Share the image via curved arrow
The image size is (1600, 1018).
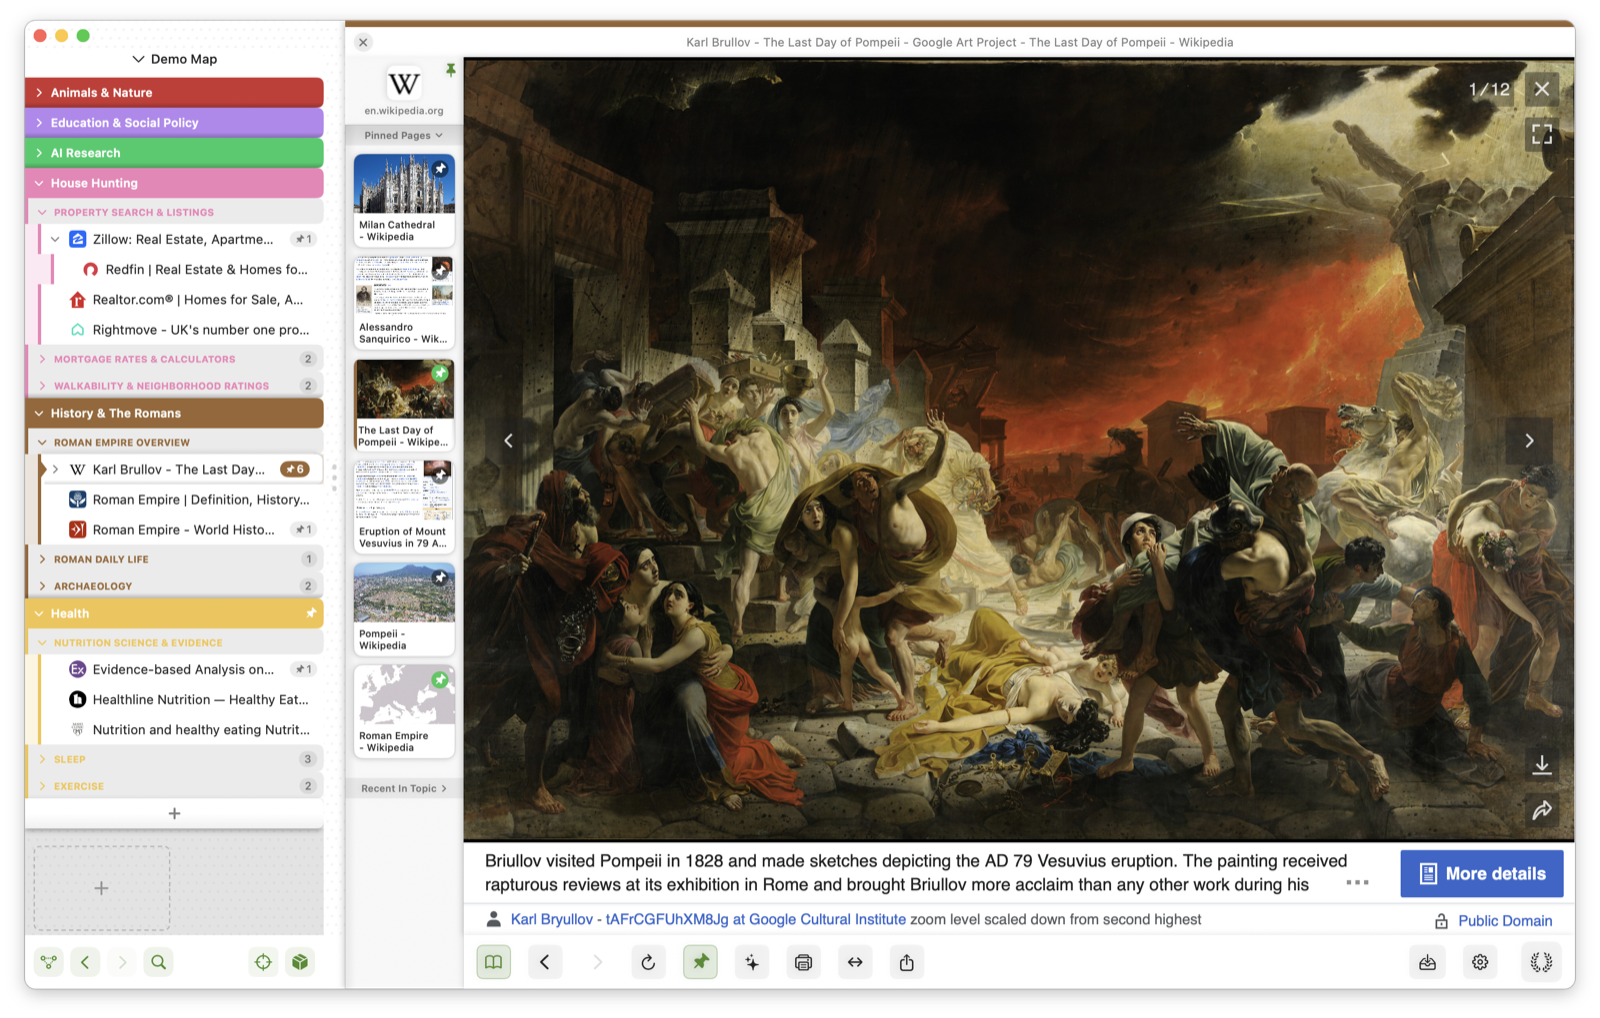pos(1542,810)
